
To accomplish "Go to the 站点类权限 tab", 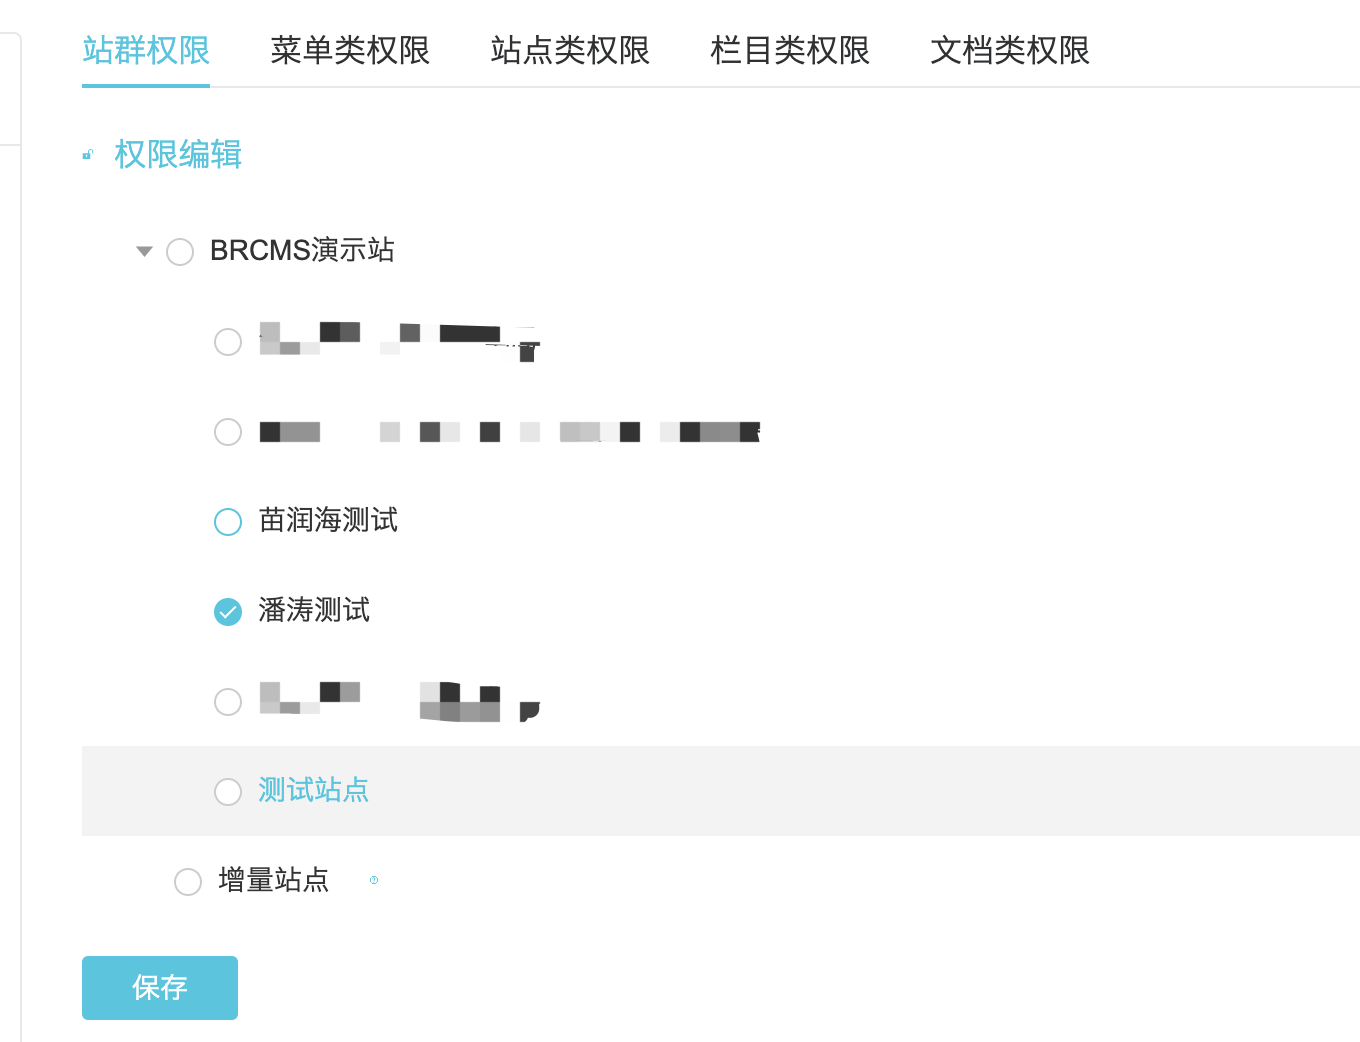I will (570, 50).
